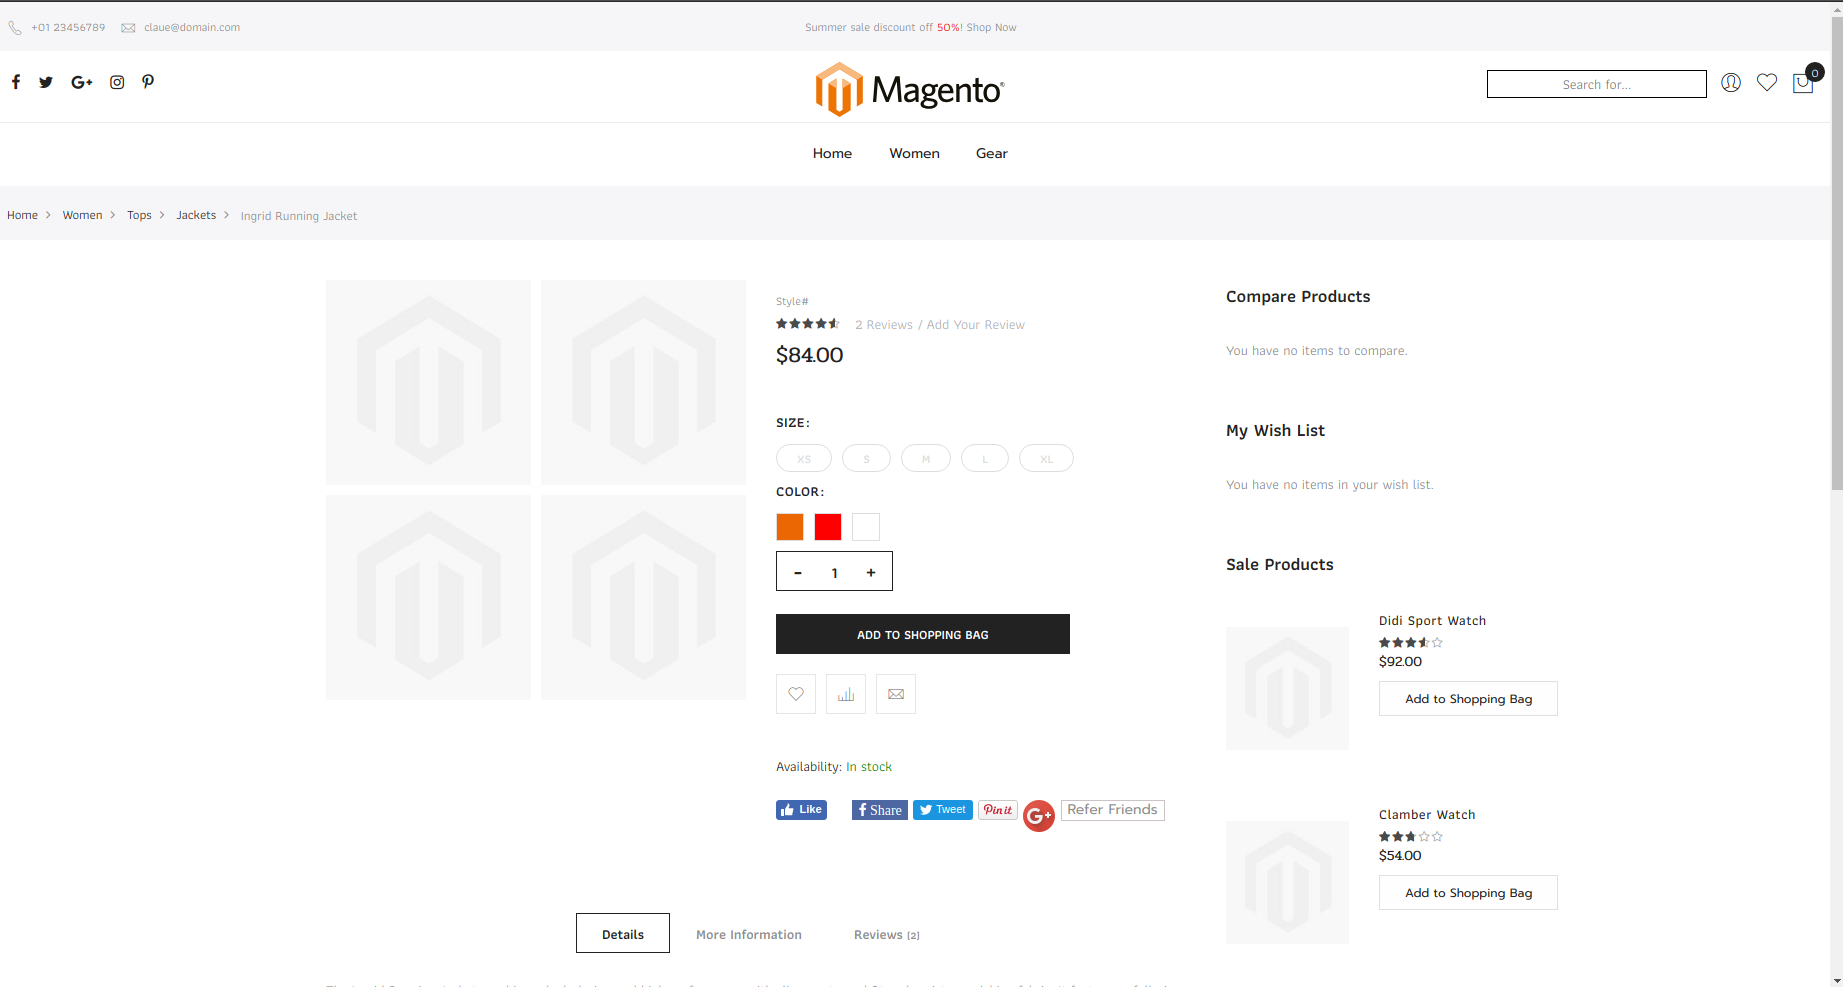Add product to wishlist heart button

click(x=796, y=694)
